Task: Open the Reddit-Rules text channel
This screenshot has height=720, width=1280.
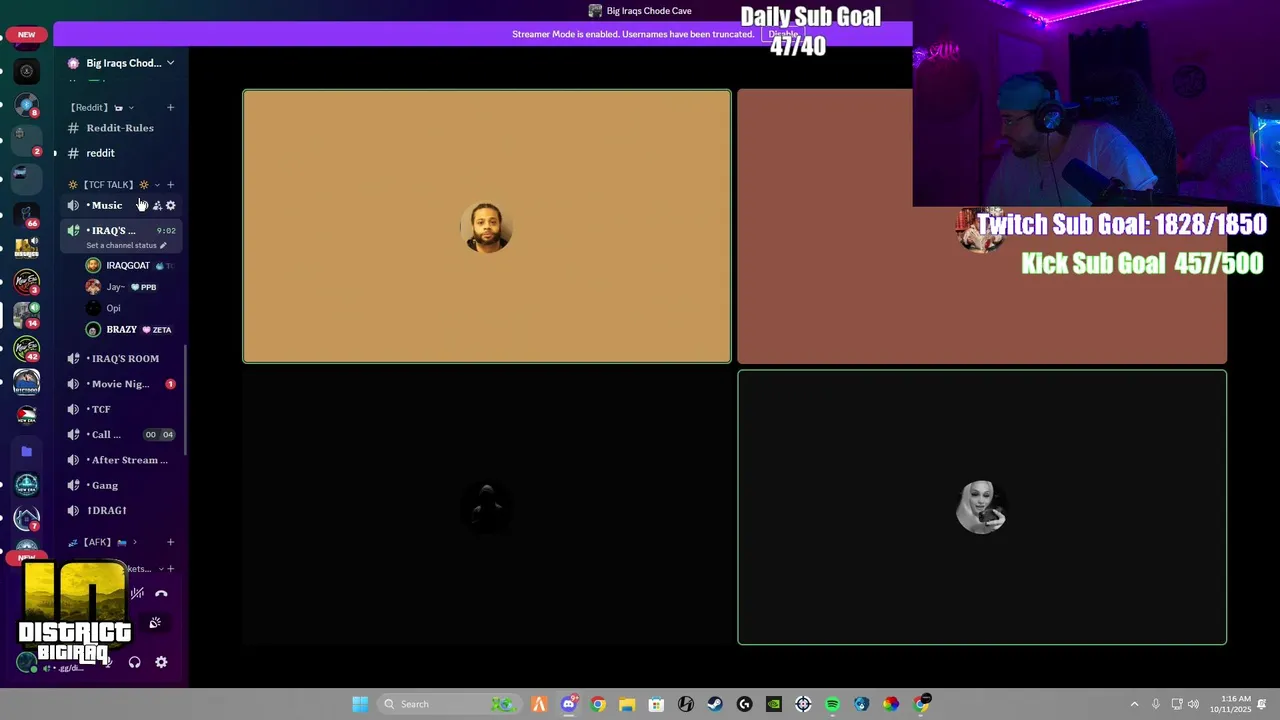Action: click(x=120, y=128)
